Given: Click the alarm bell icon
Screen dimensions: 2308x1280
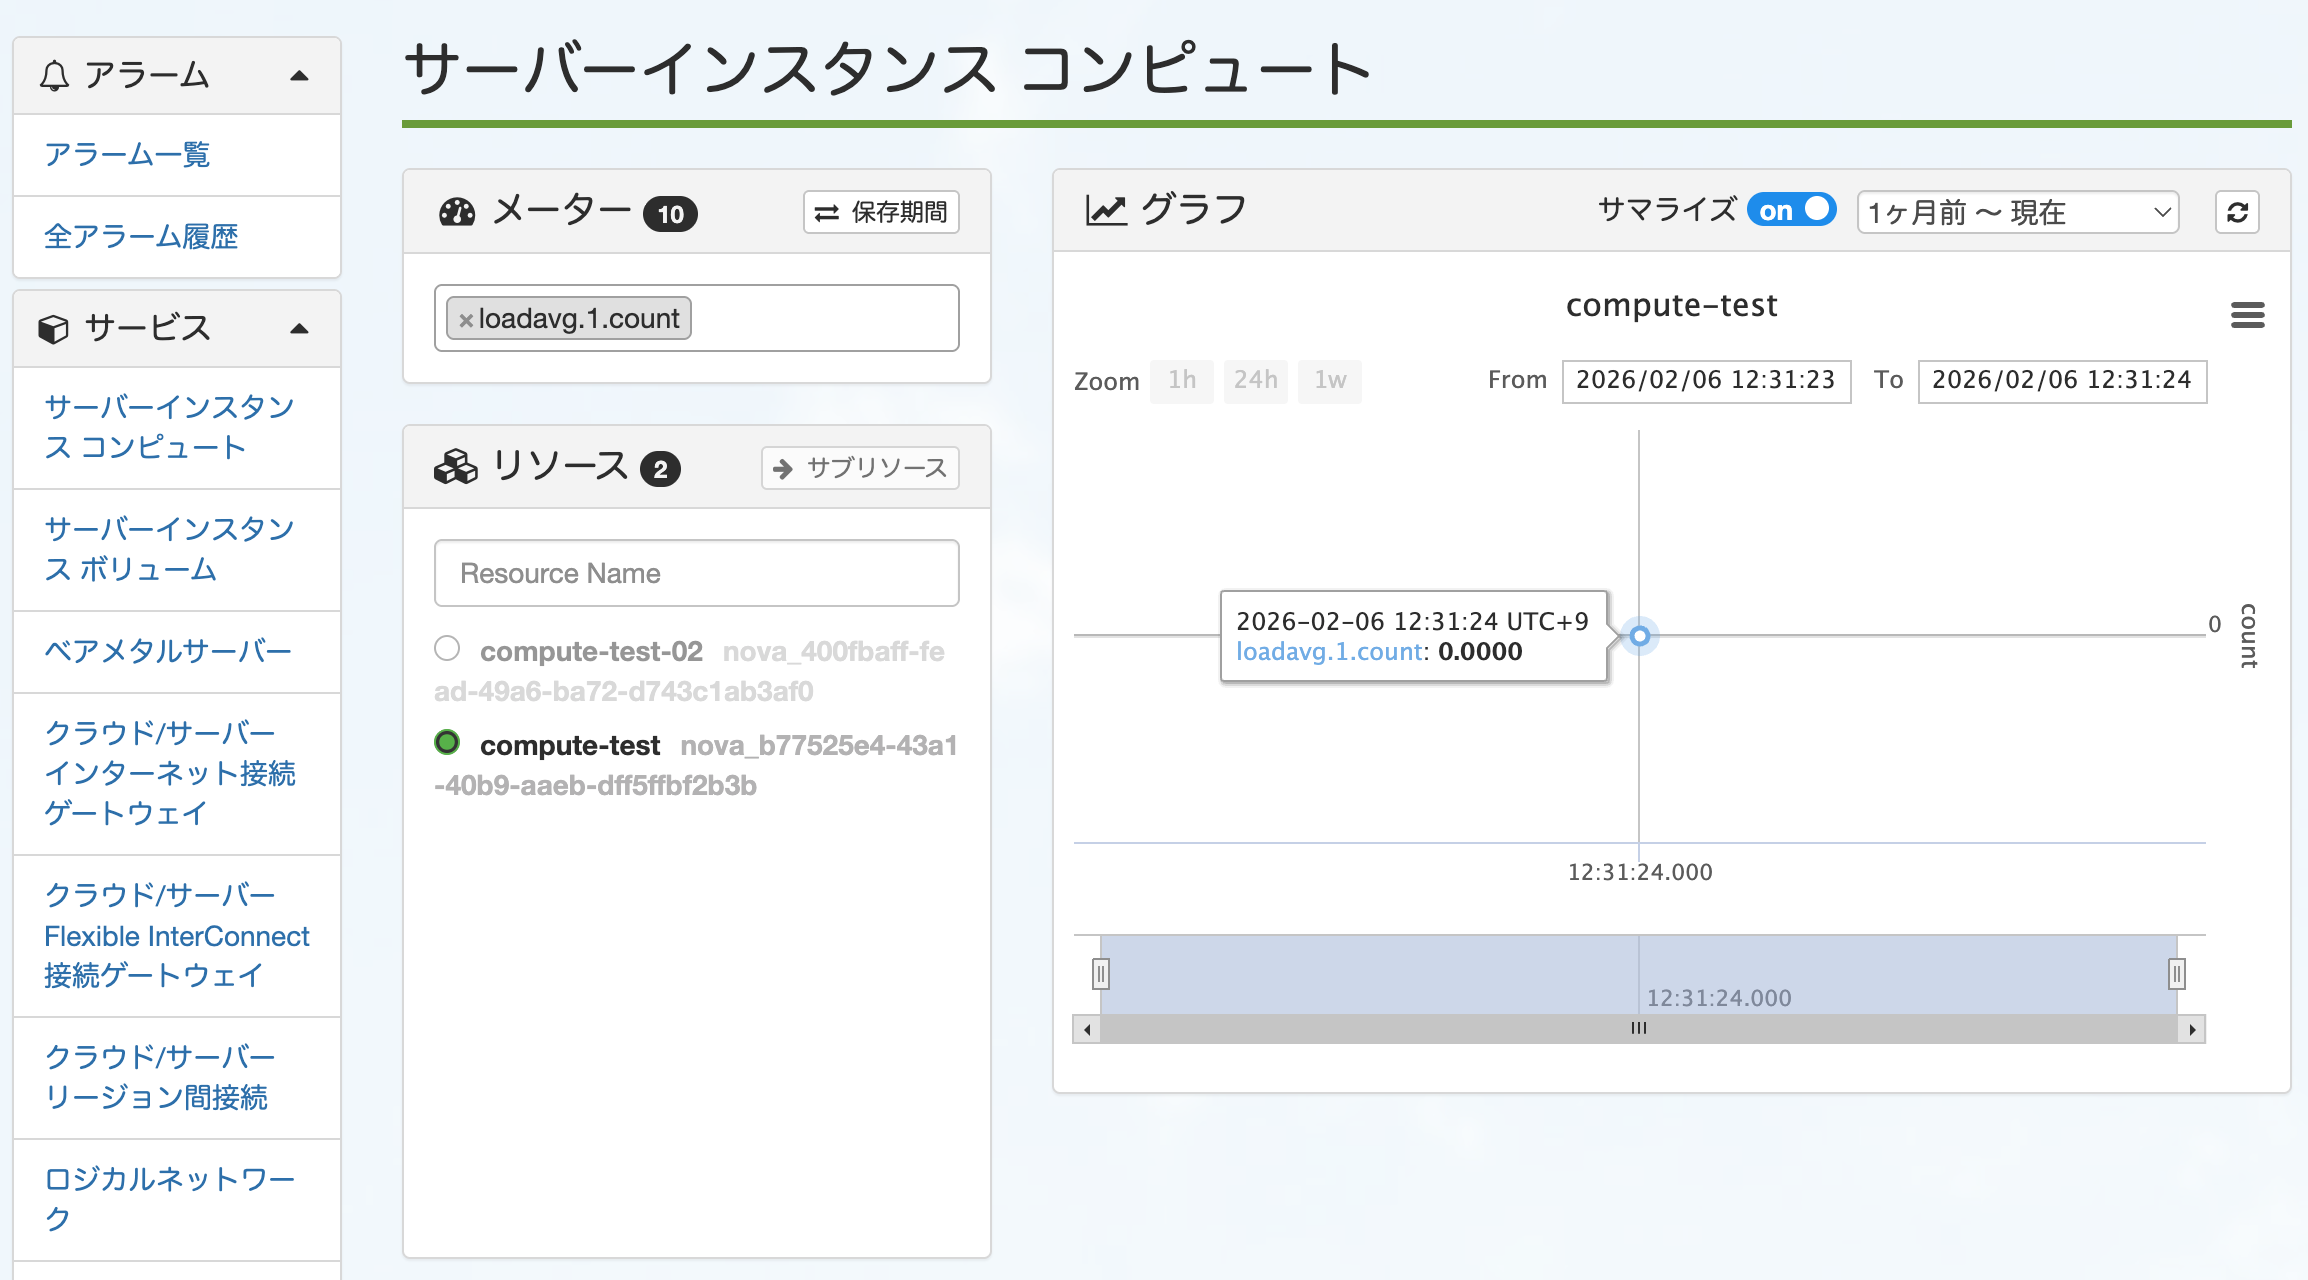Looking at the screenshot, I should click(x=54, y=76).
